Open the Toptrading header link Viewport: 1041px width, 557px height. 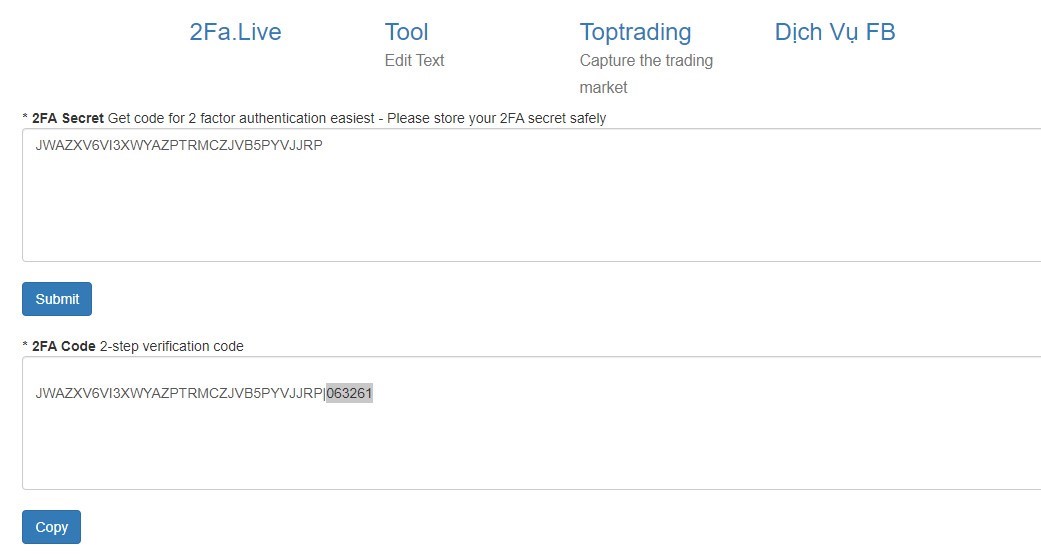tap(635, 32)
